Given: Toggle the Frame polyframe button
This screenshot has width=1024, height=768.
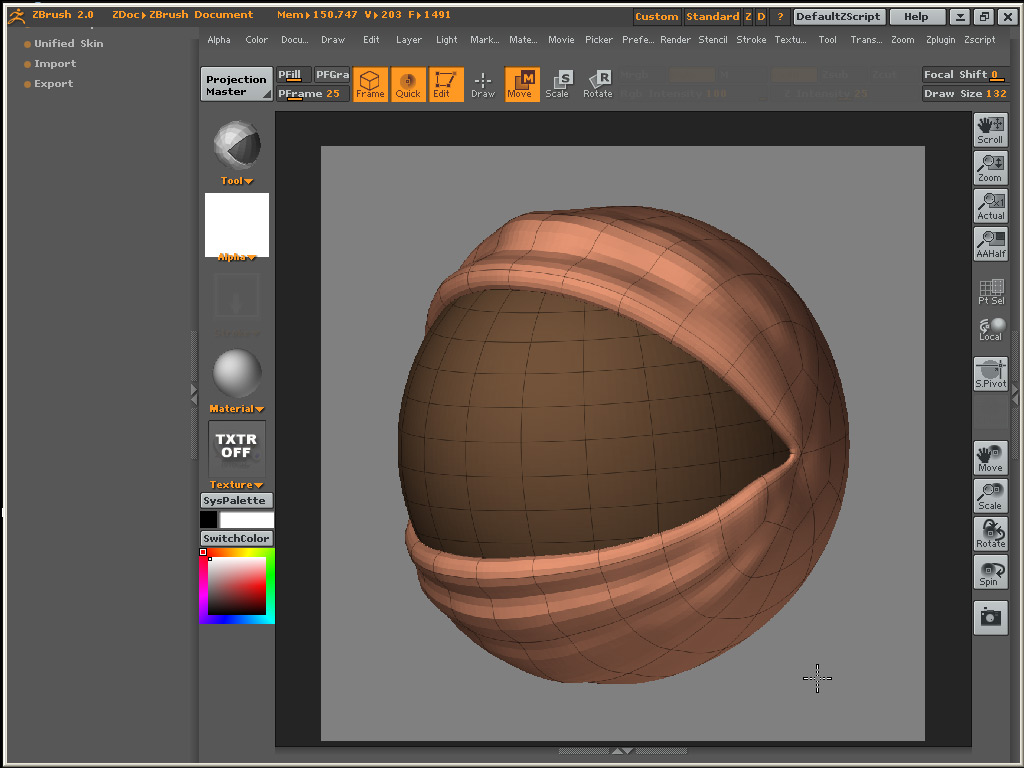Looking at the screenshot, I should click(x=370, y=84).
